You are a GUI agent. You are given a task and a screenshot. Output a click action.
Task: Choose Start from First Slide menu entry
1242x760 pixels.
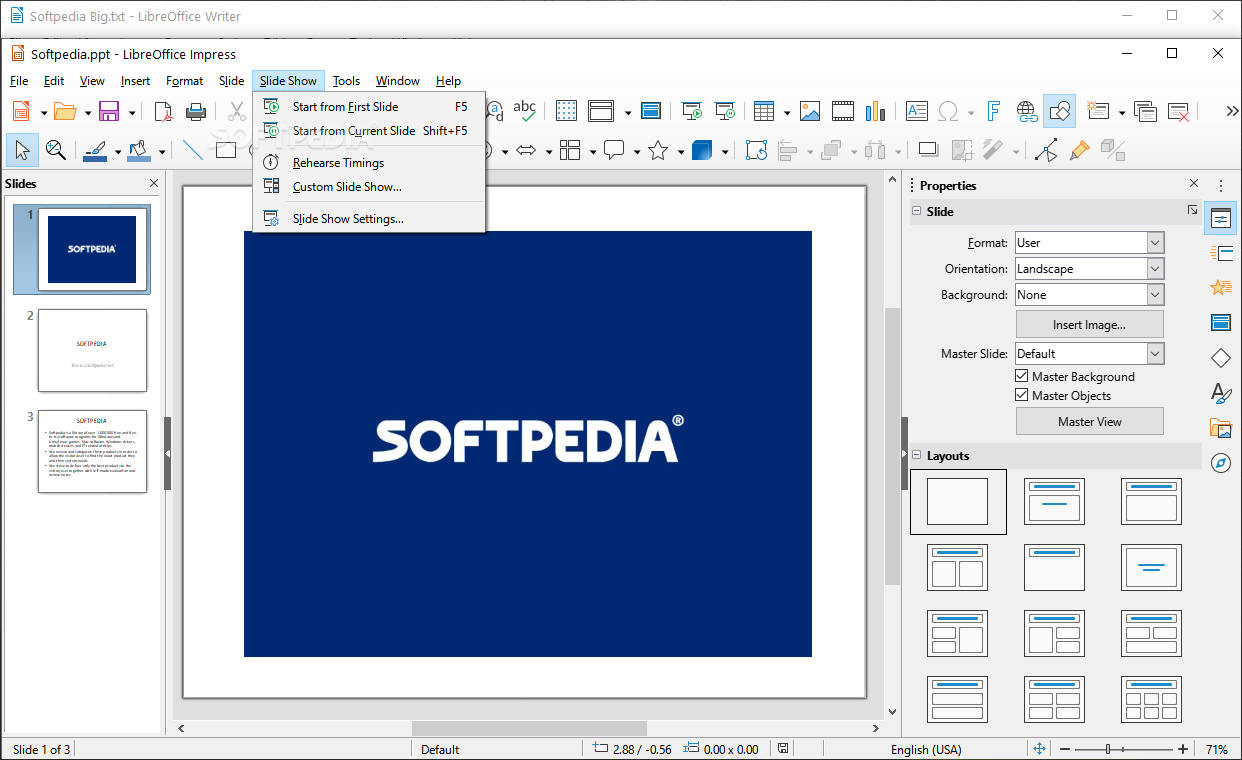tap(369, 106)
